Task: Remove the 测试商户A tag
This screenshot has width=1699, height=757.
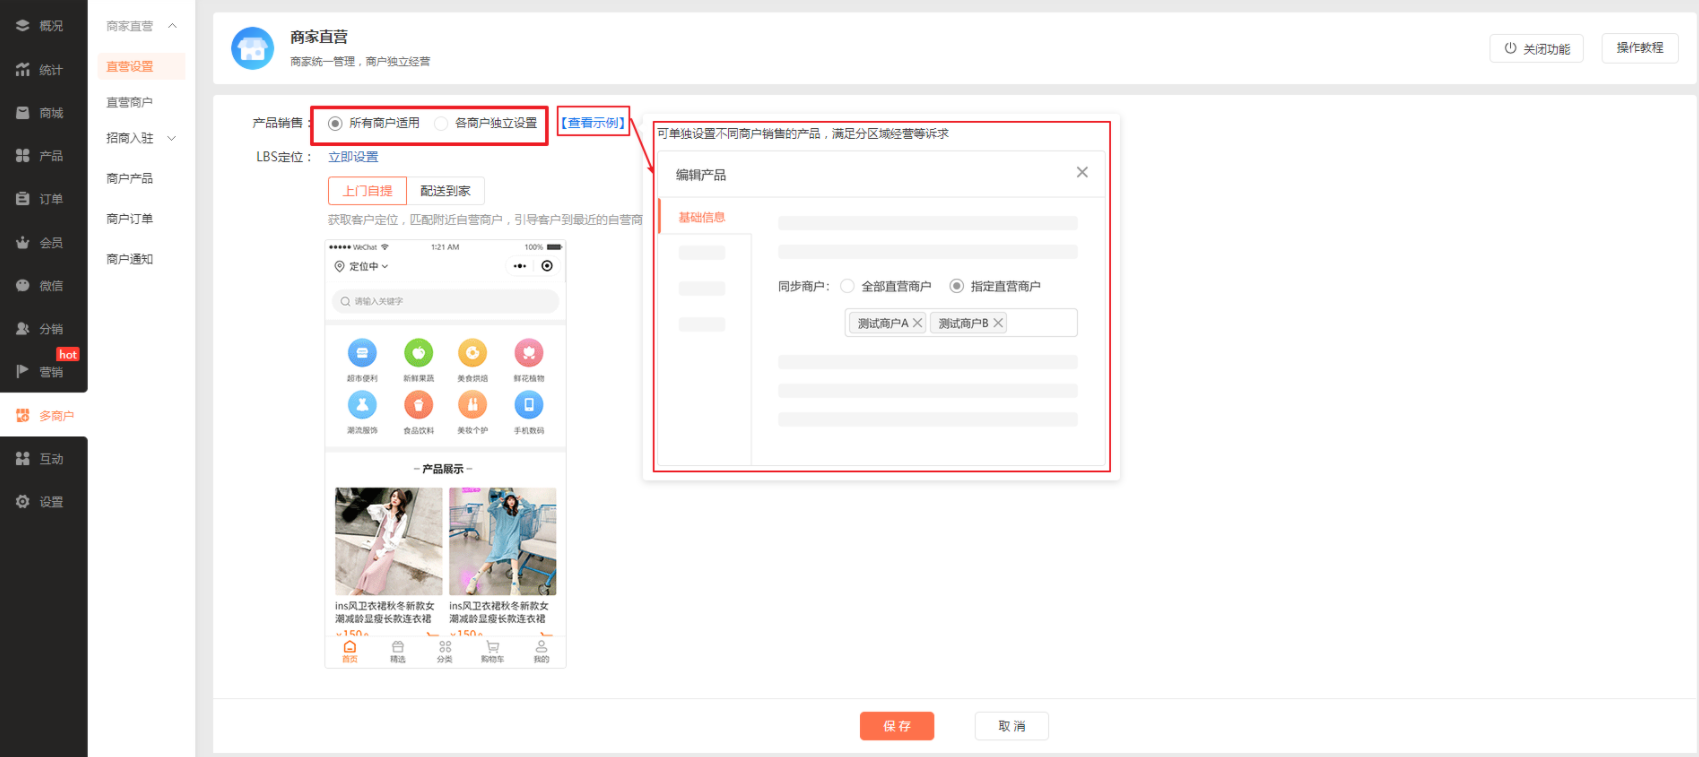Action: pos(917,323)
